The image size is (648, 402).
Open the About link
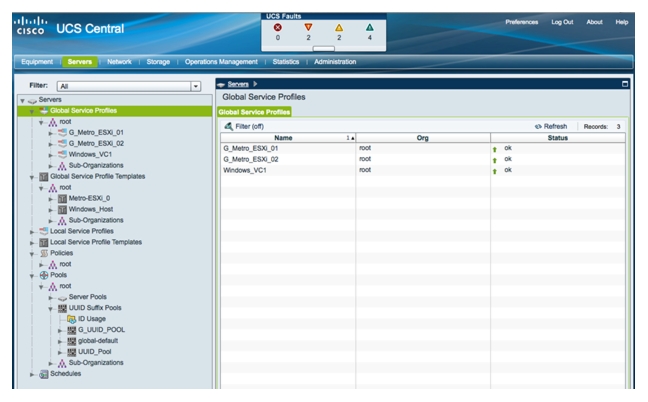coord(594,22)
